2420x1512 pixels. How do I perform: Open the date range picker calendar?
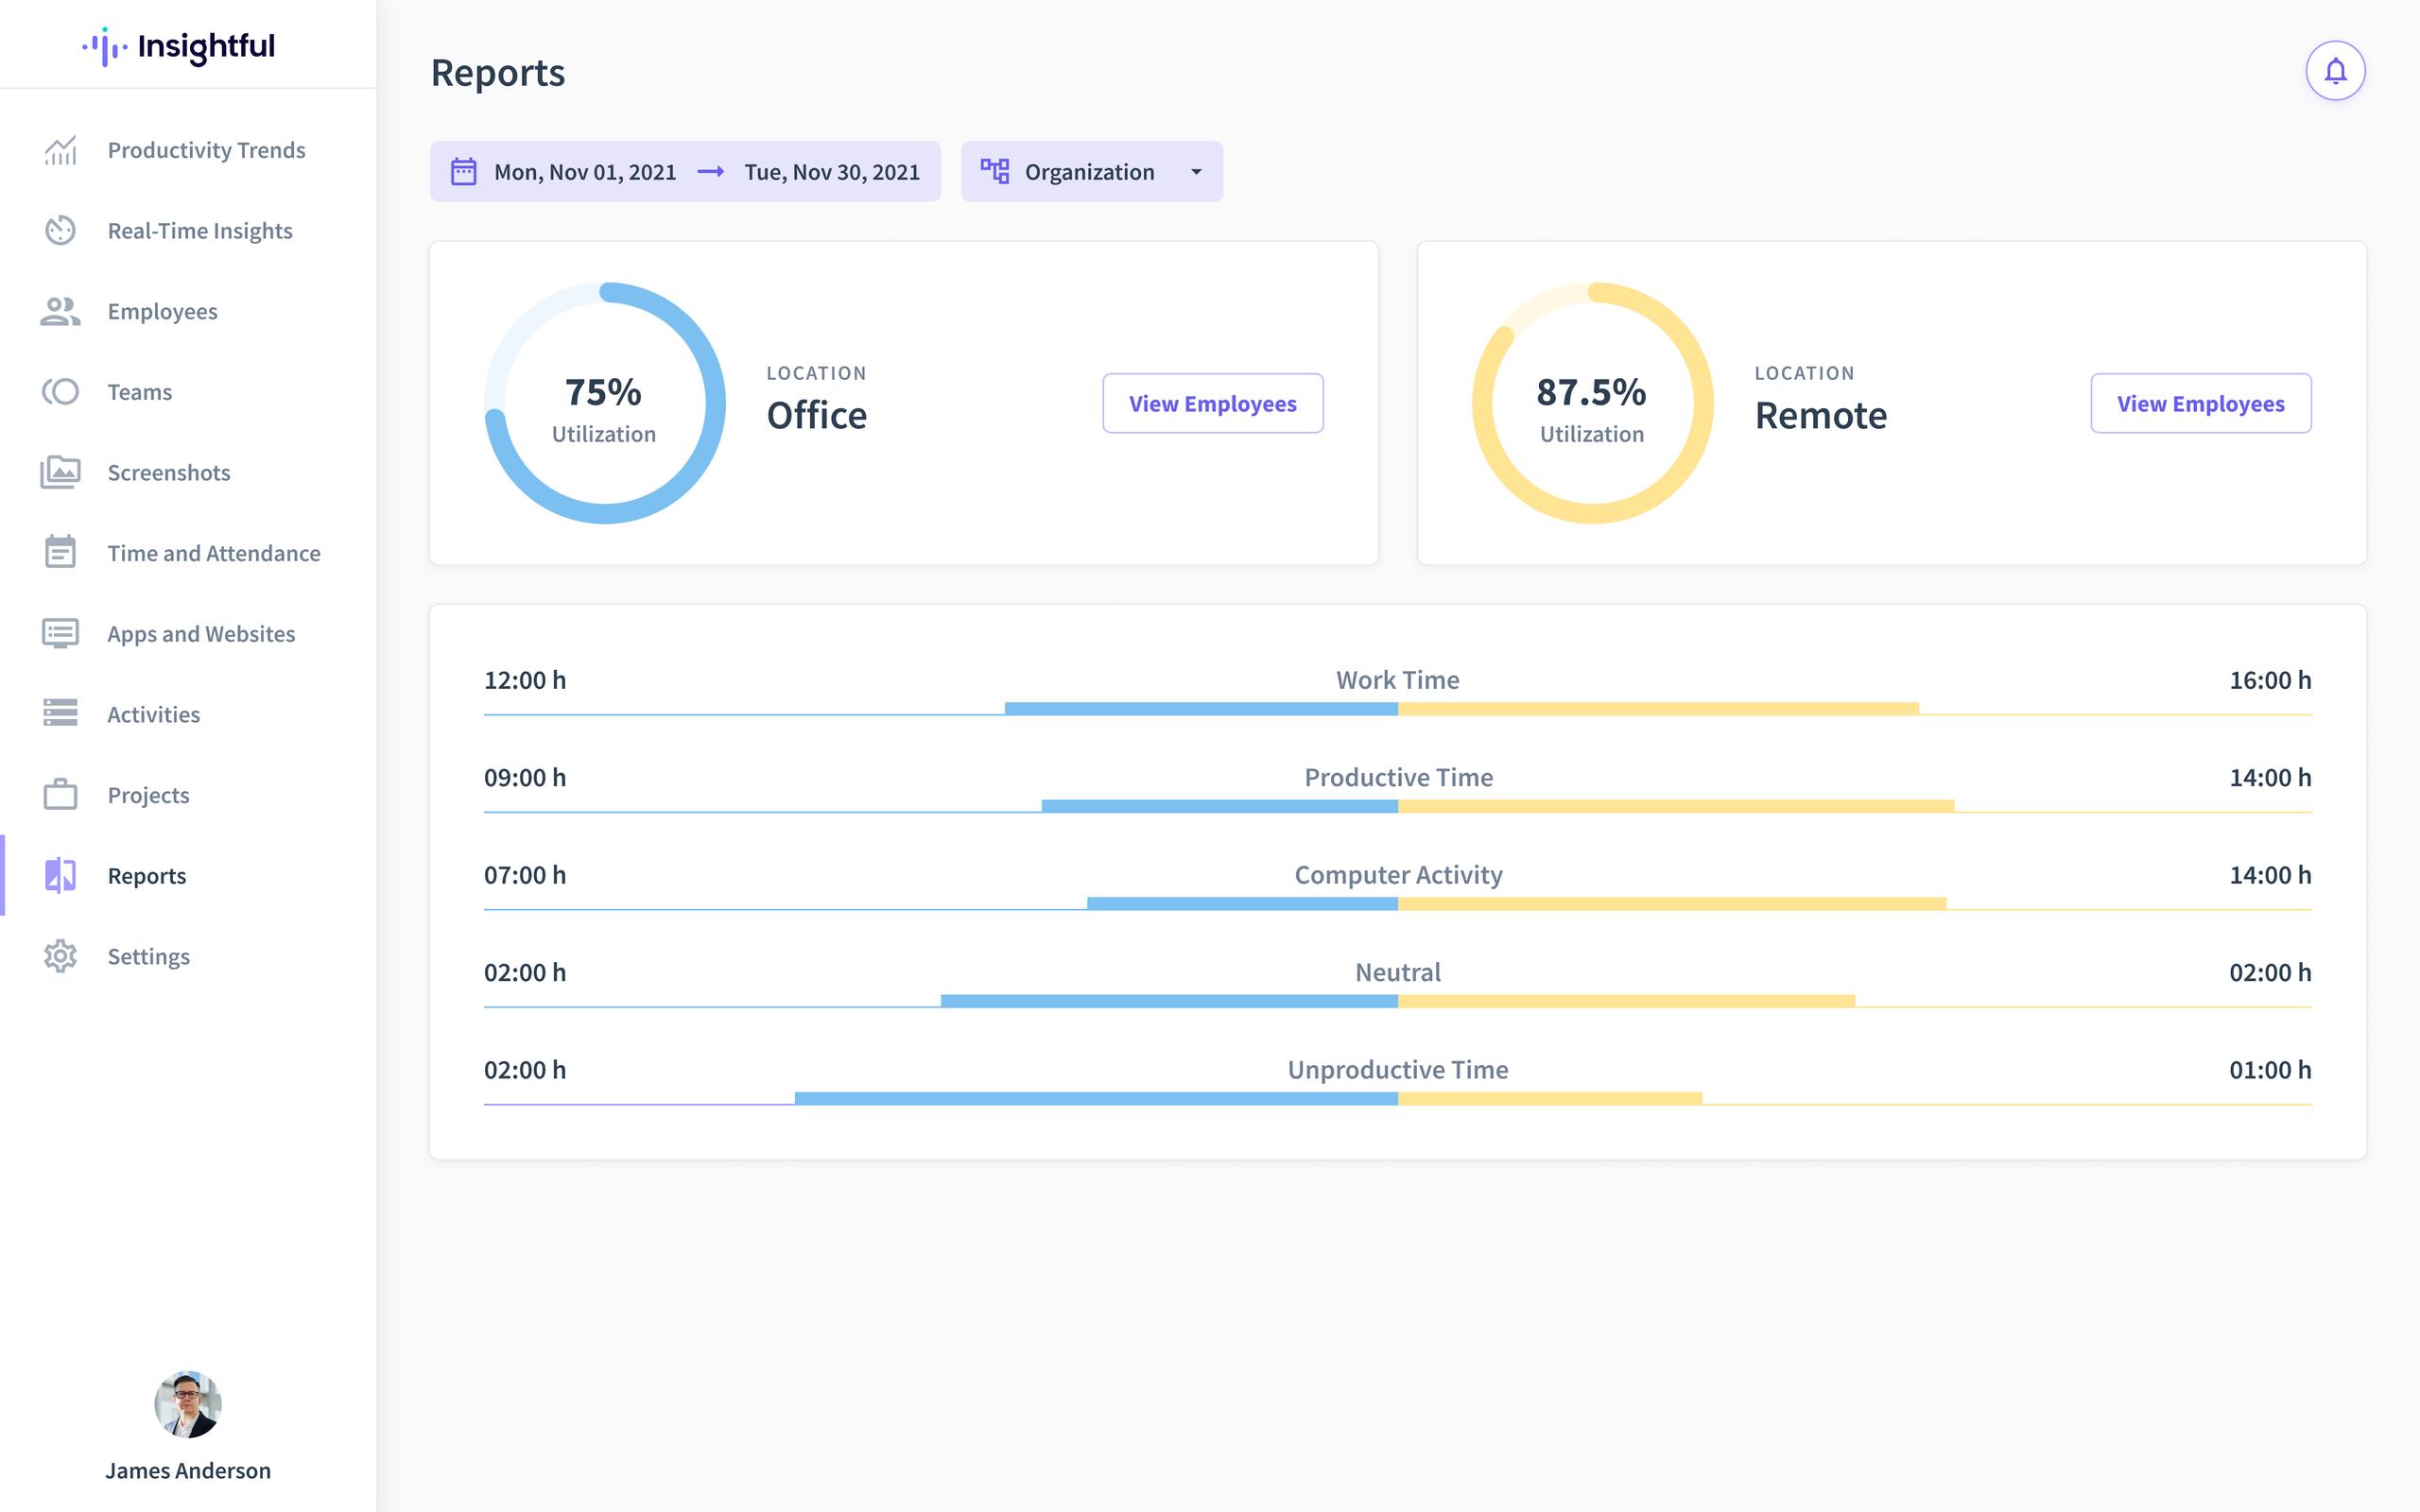click(463, 172)
